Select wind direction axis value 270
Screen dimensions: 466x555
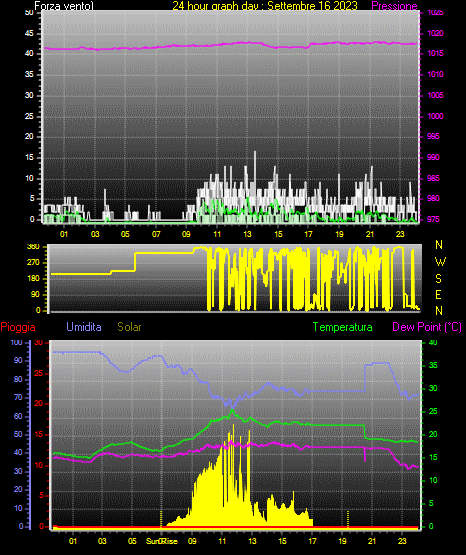point(33,263)
